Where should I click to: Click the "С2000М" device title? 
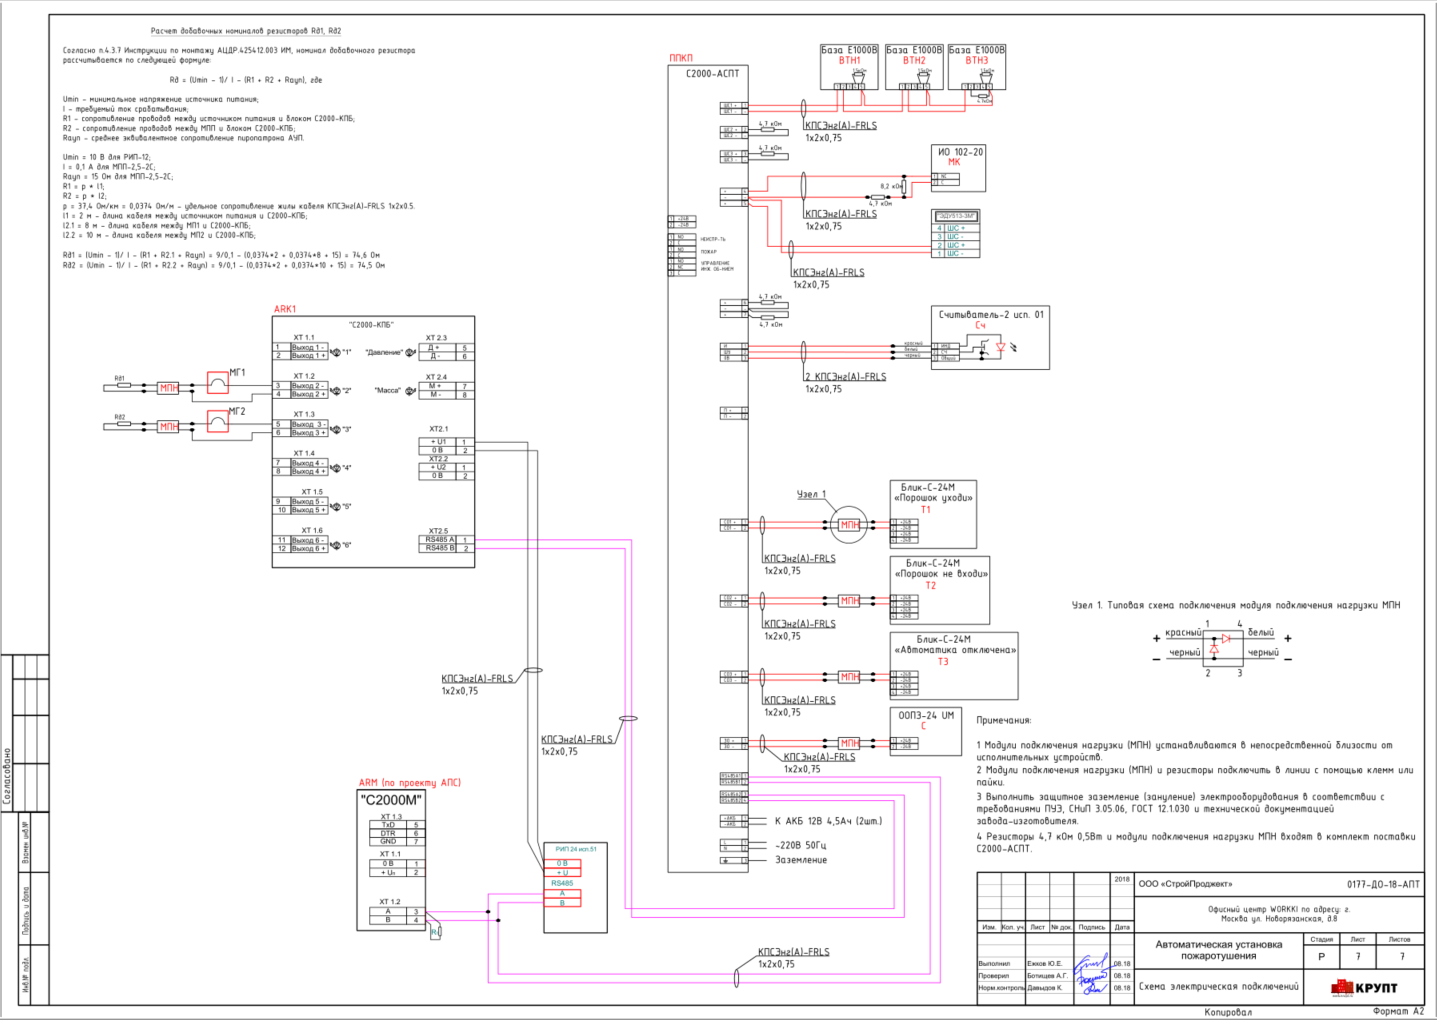[x=391, y=800]
